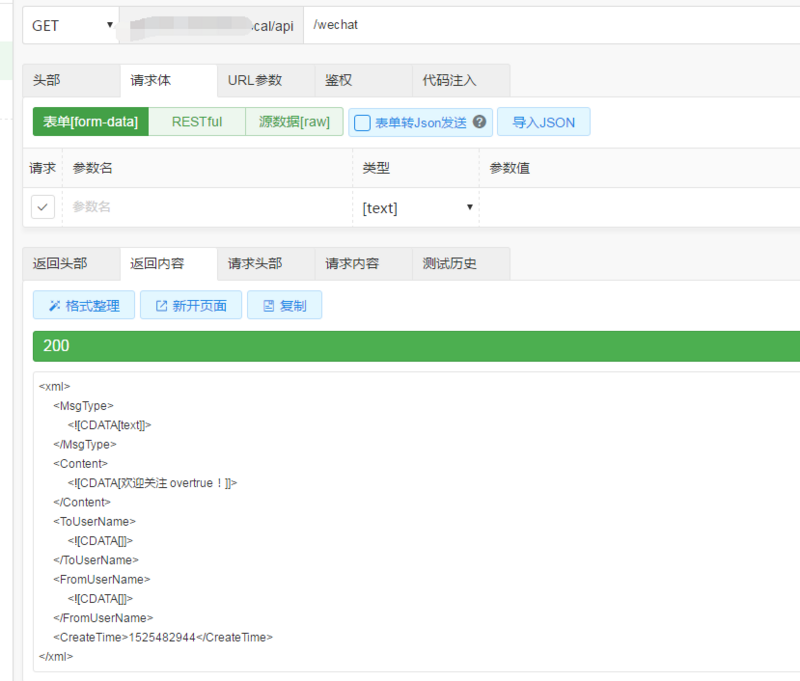Click the 导入JSON button
Screen dimensions: 800x681
click(x=543, y=122)
